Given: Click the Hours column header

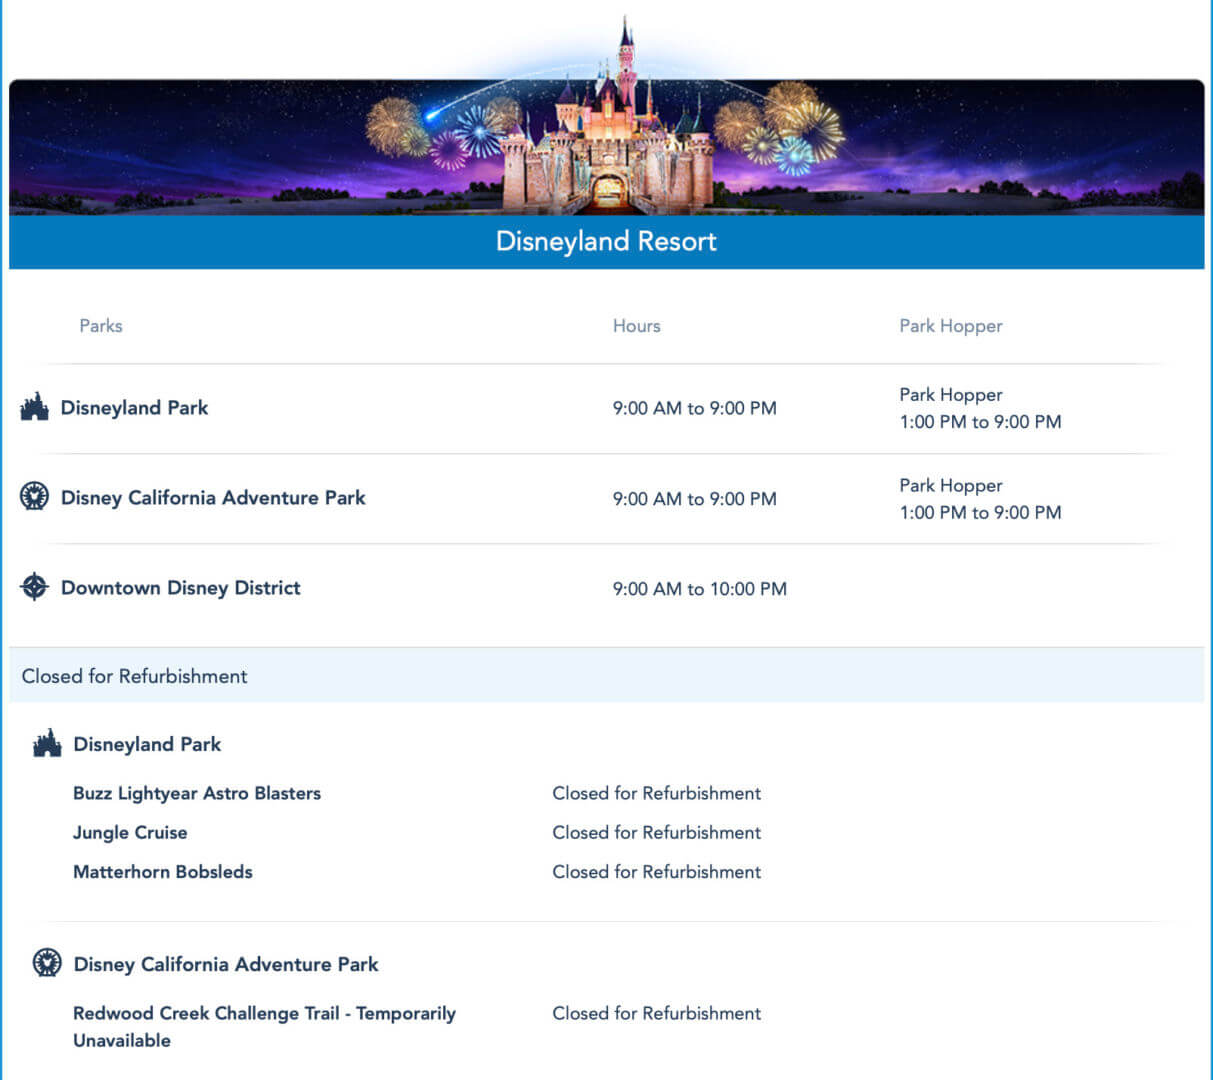Looking at the screenshot, I should (x=637, y=326).
